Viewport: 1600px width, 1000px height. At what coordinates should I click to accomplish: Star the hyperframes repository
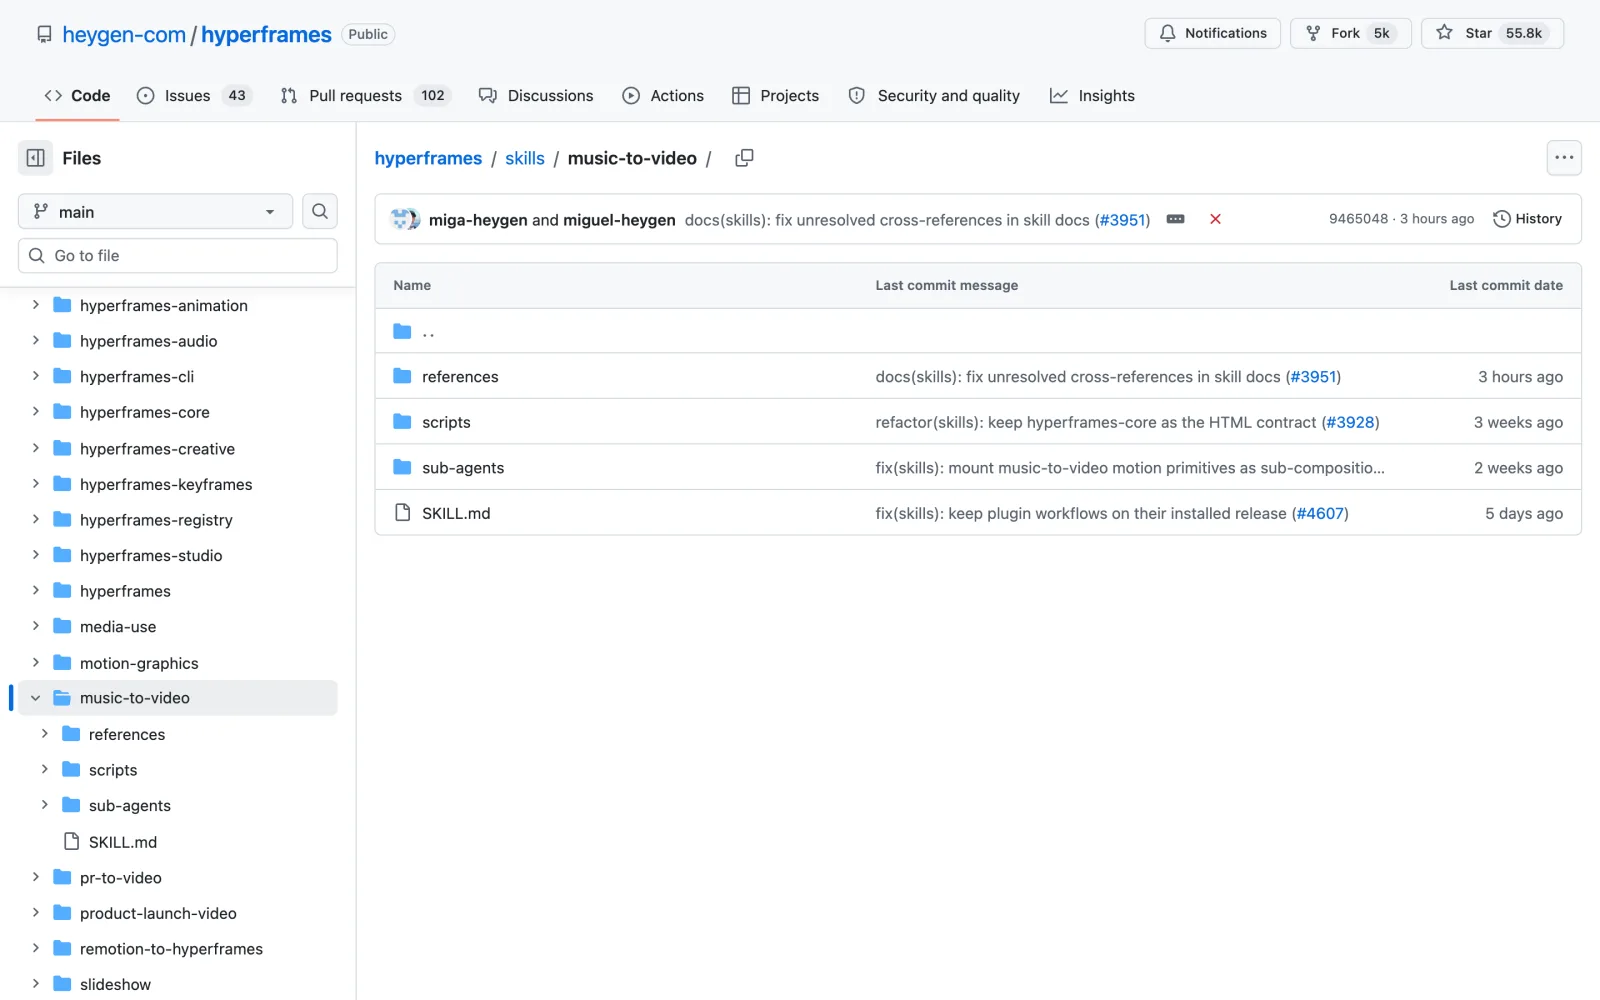point(1492,33)
